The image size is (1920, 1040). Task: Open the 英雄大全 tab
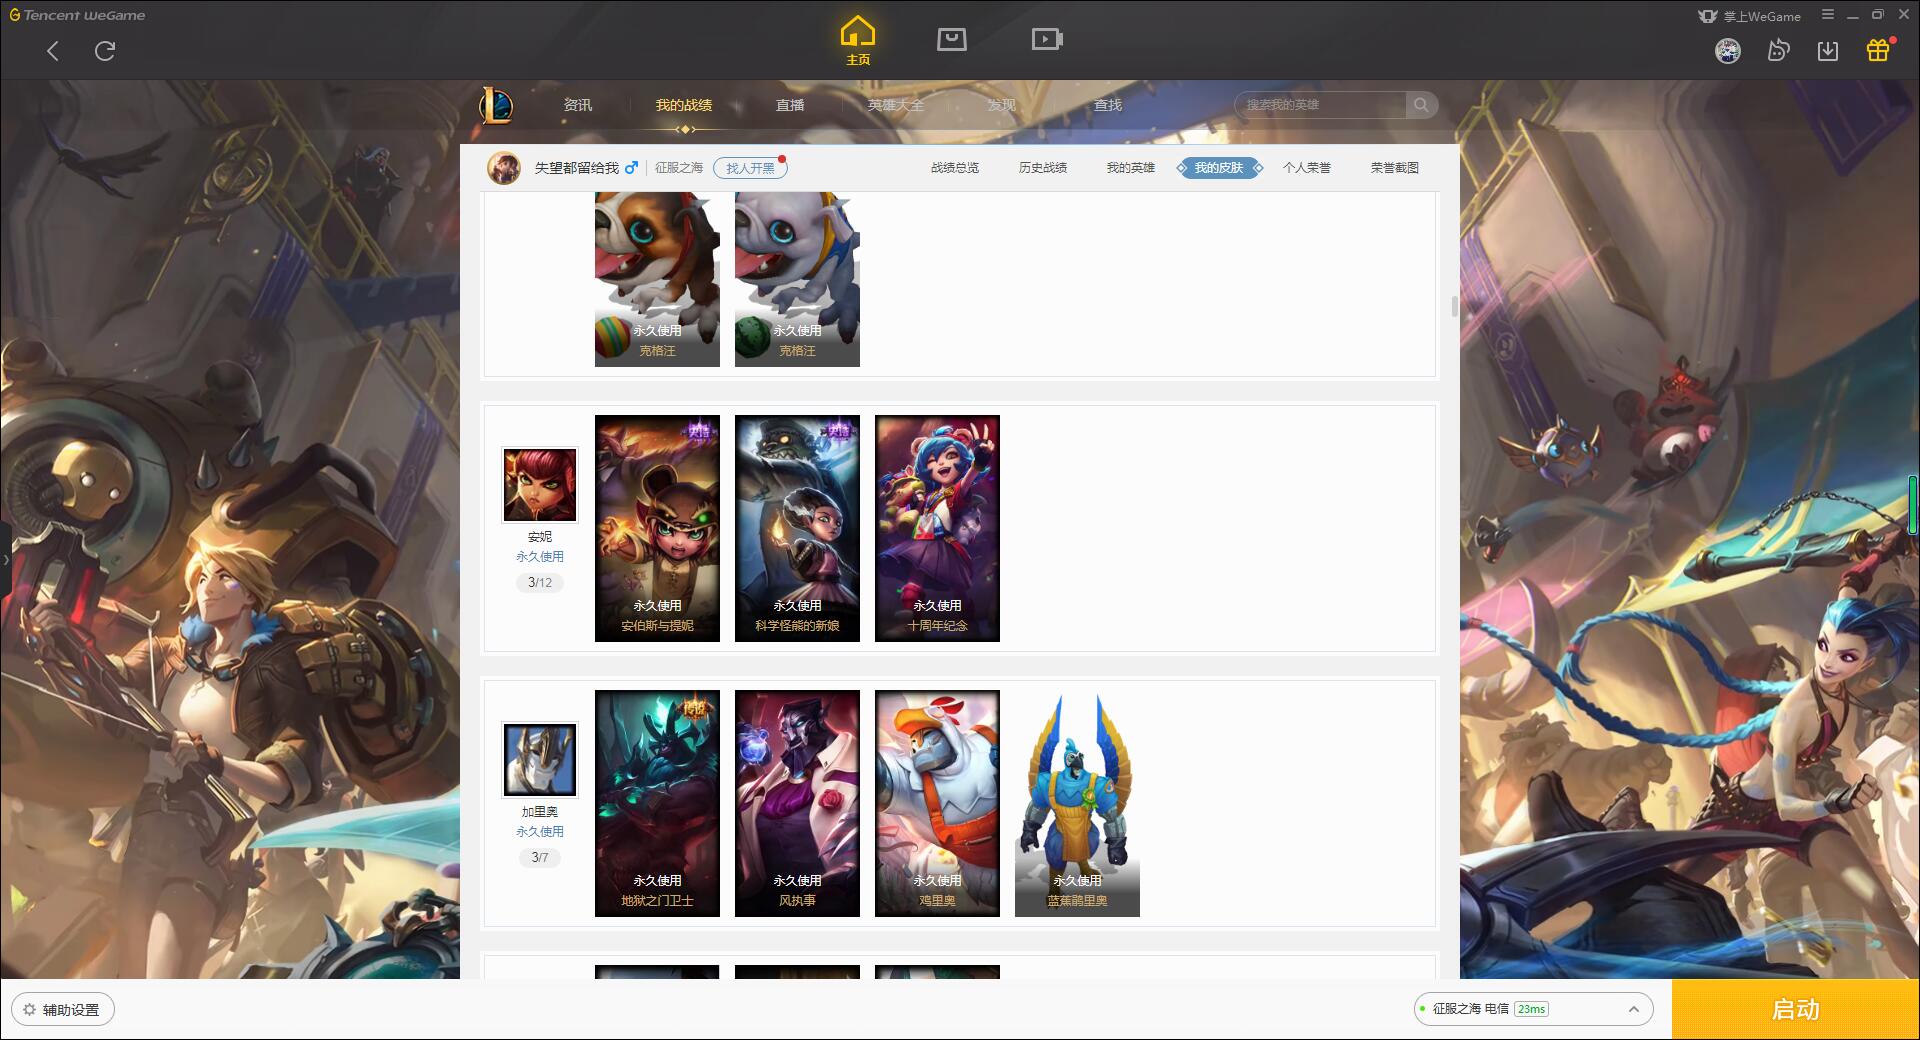click(x=896, y=105)
